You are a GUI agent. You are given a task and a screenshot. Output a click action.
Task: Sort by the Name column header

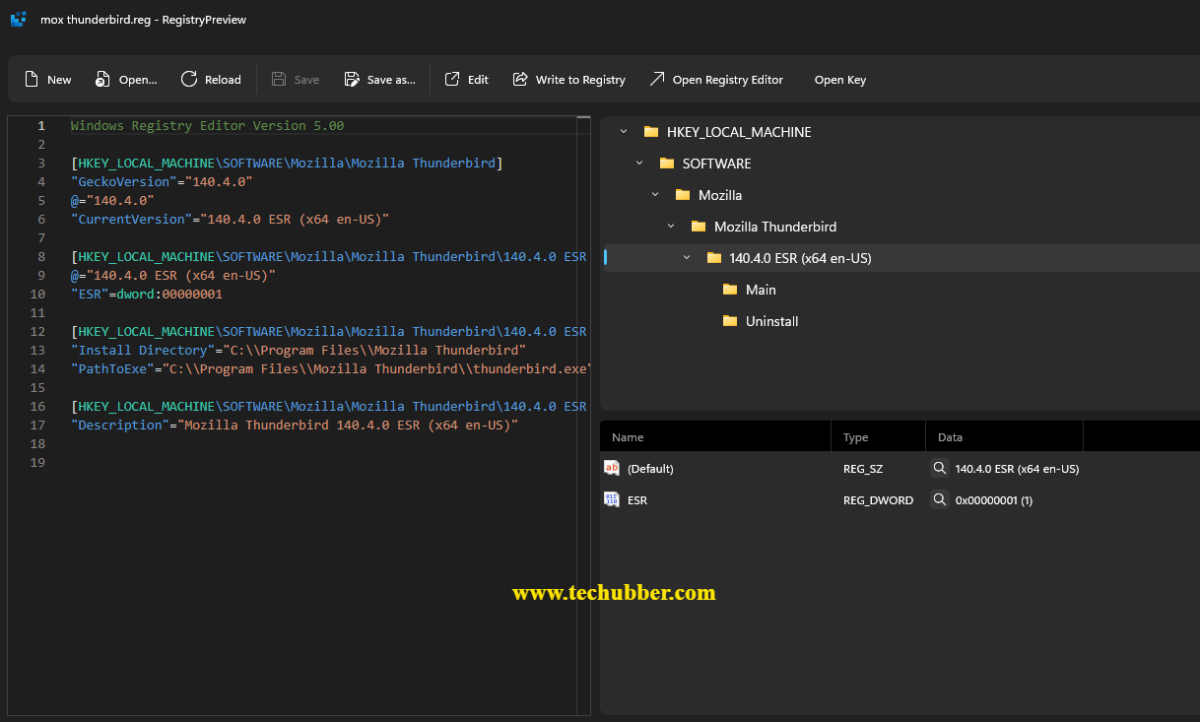(715, 437)
